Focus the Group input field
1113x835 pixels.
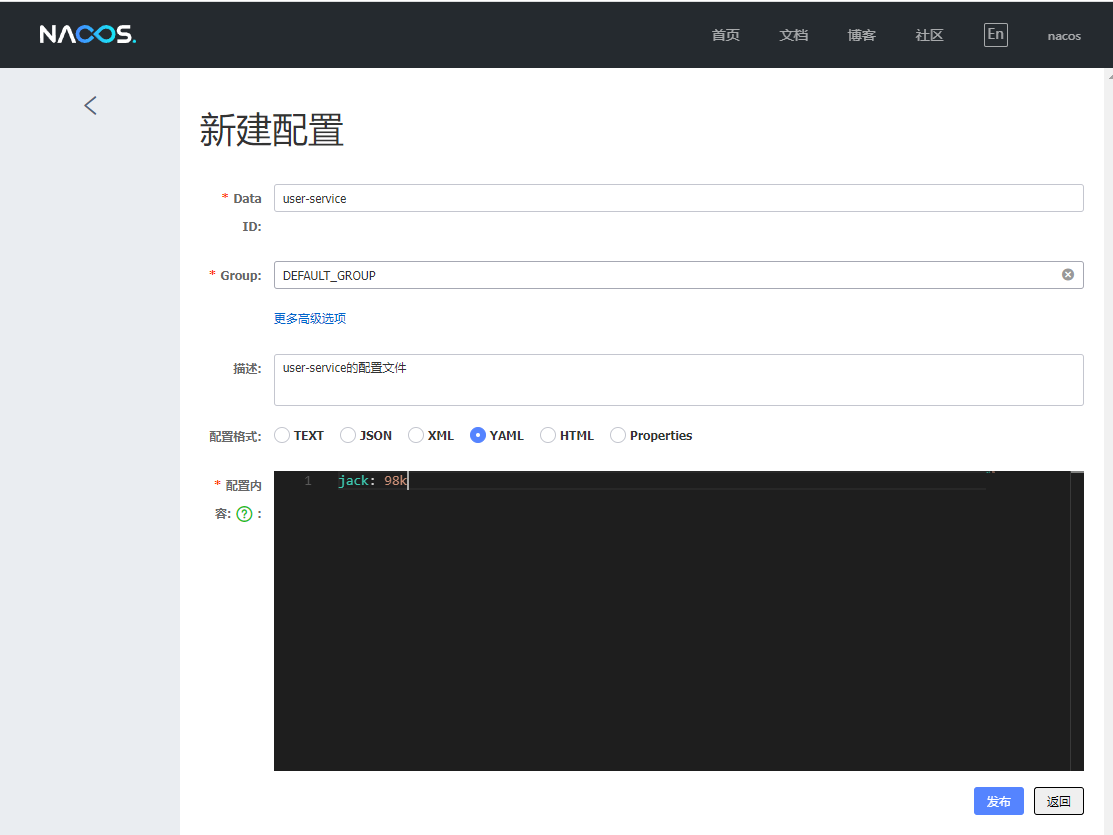point(679,275)
